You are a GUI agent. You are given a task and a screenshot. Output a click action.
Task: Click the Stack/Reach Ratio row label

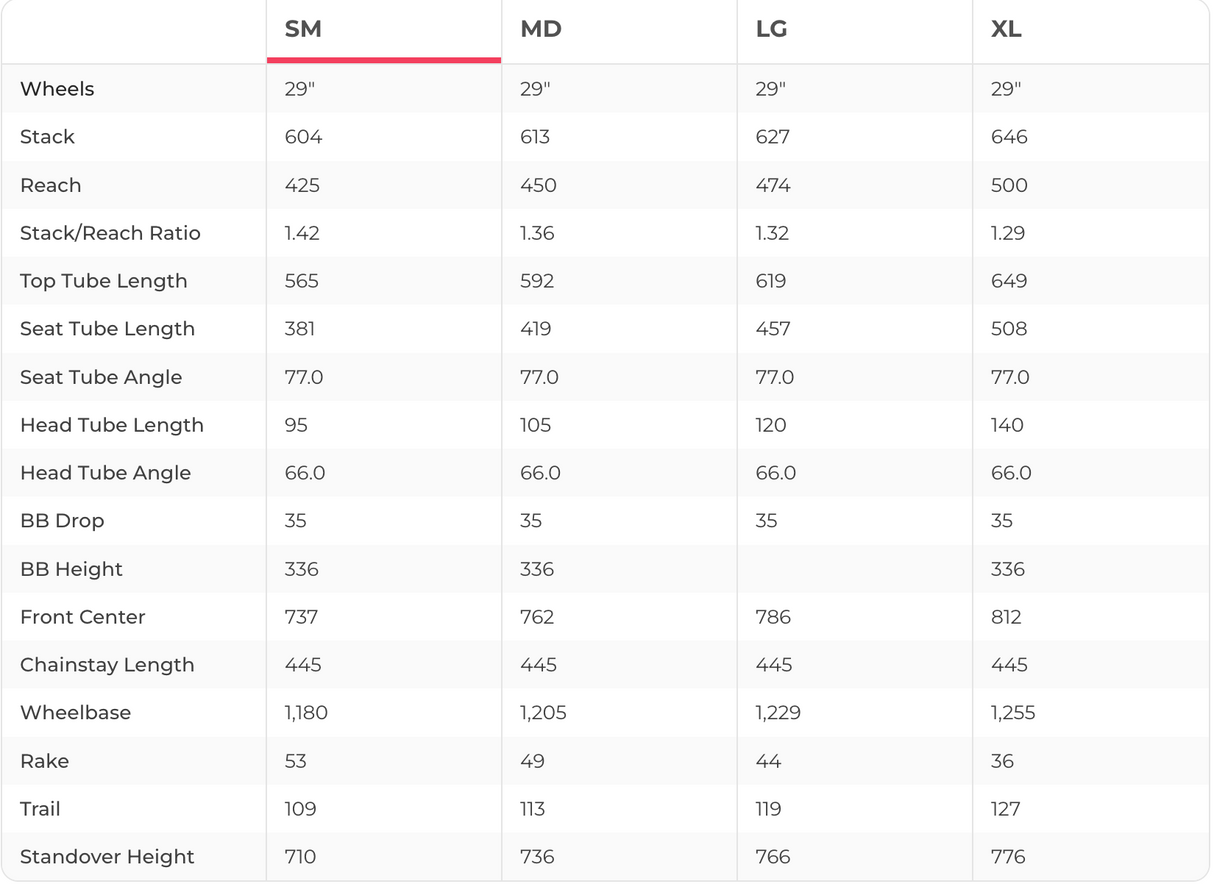click(110, 233)
